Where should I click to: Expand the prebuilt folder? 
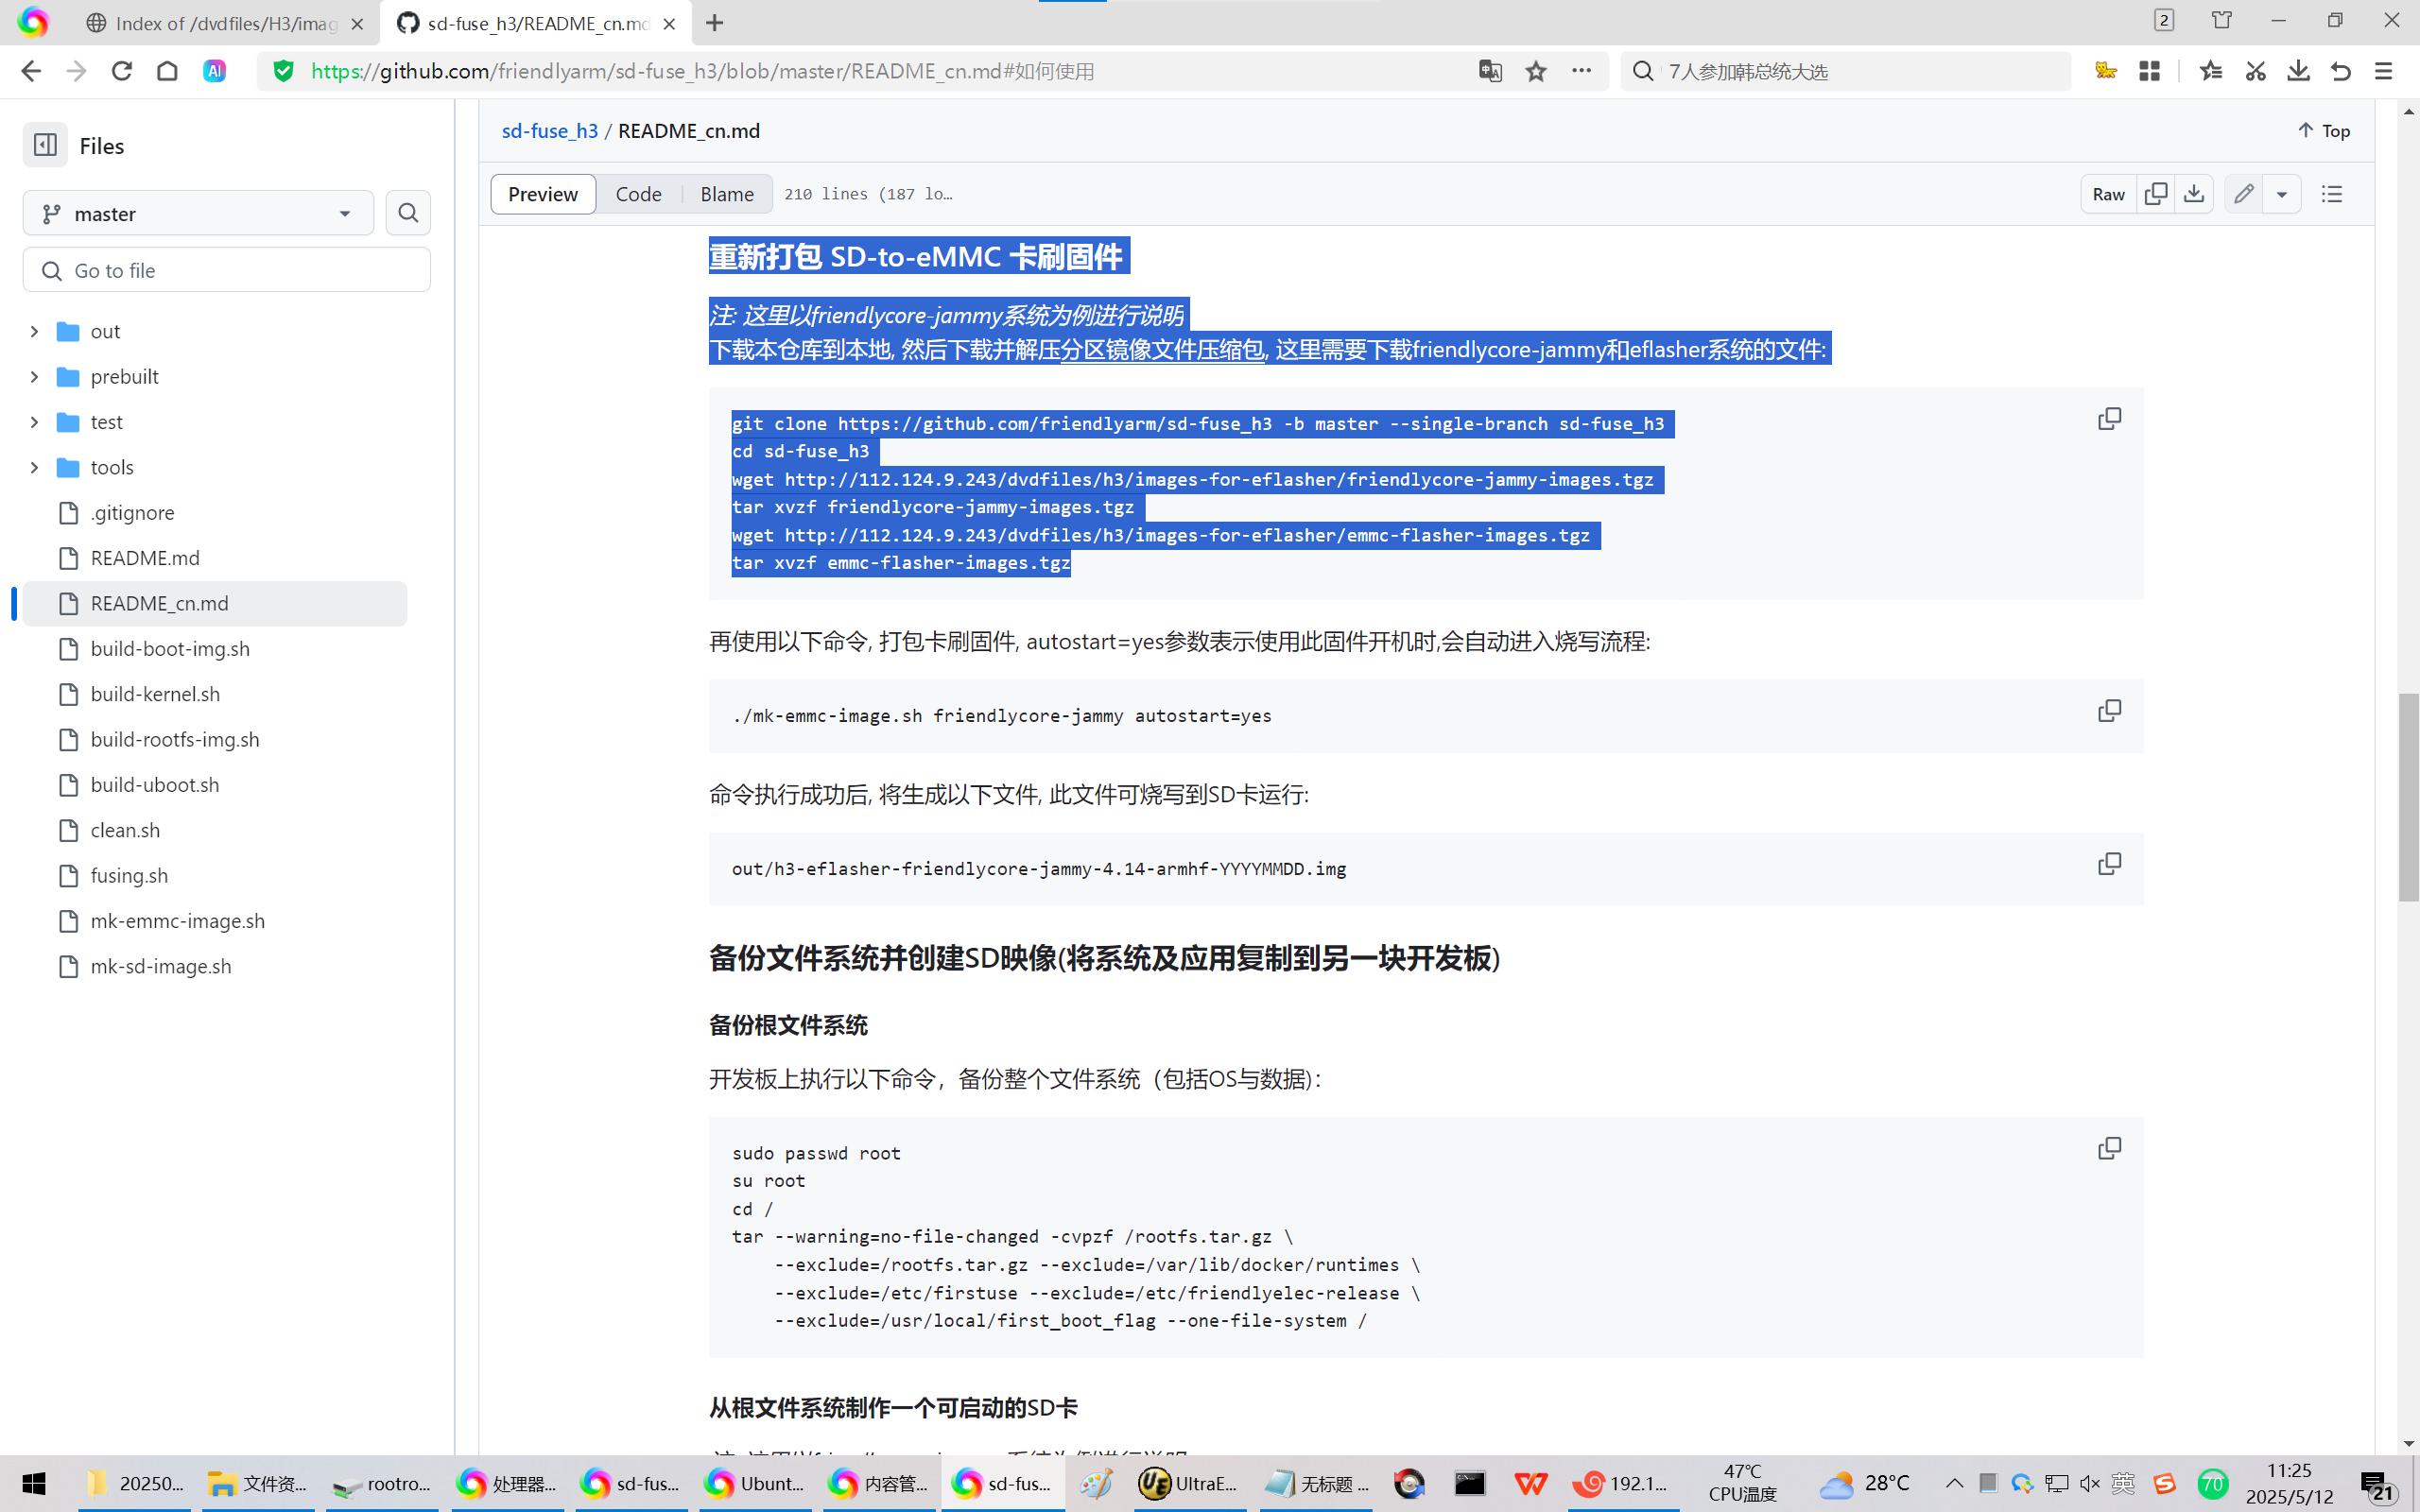click(34, 377)
